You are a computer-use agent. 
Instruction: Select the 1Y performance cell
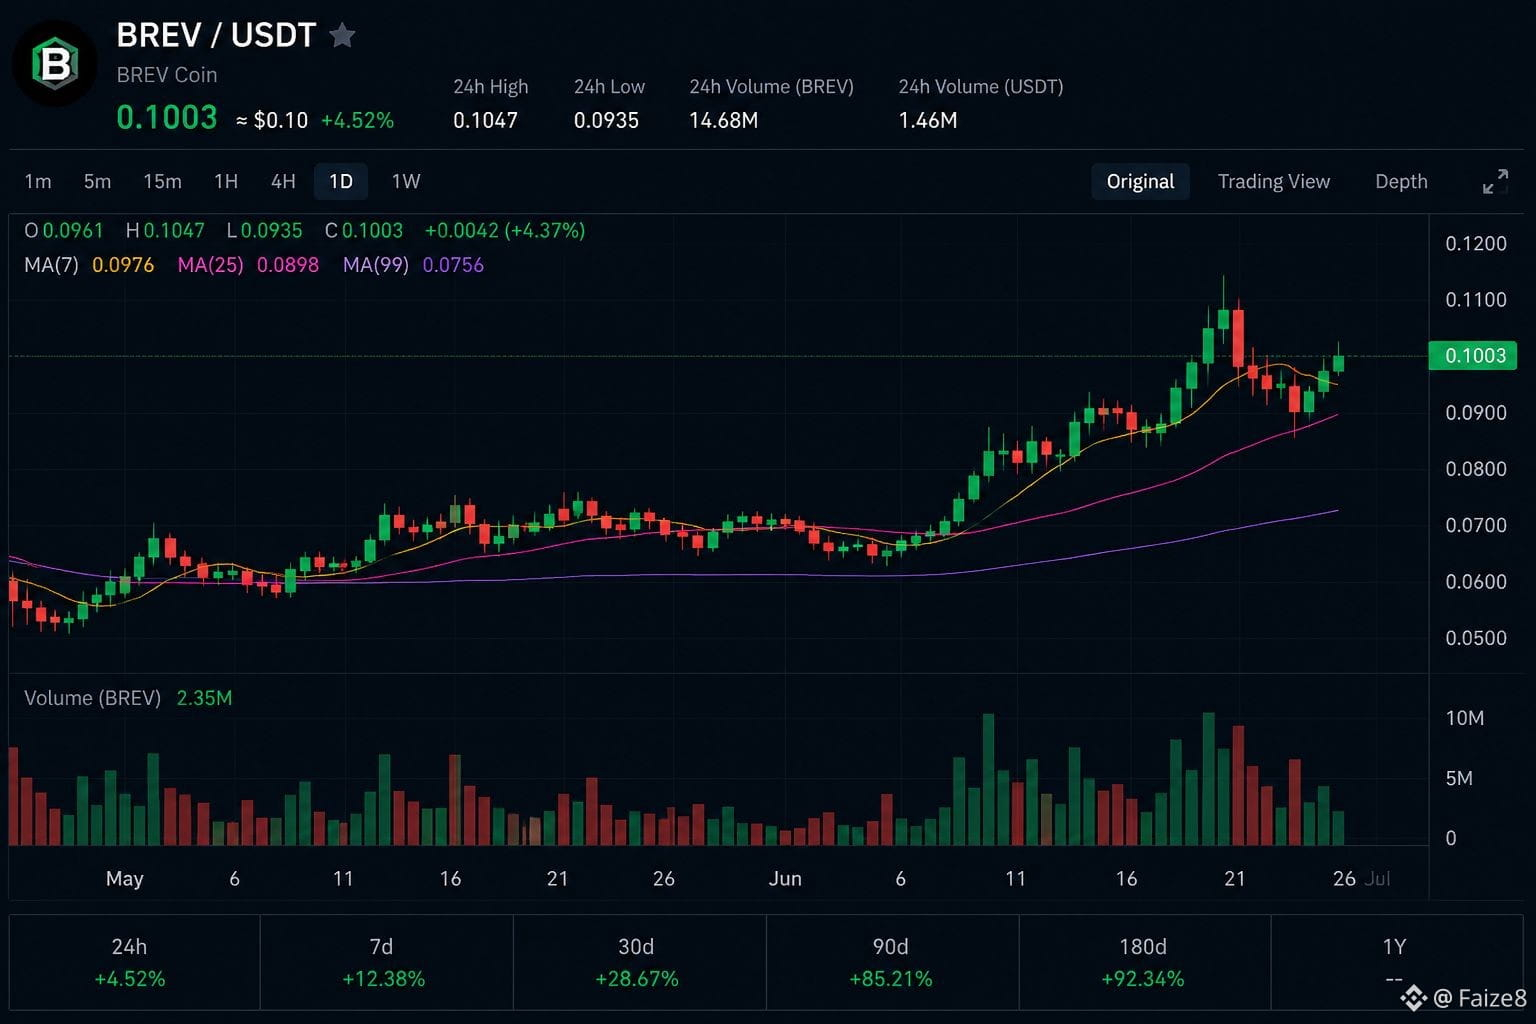[1397, 962]
